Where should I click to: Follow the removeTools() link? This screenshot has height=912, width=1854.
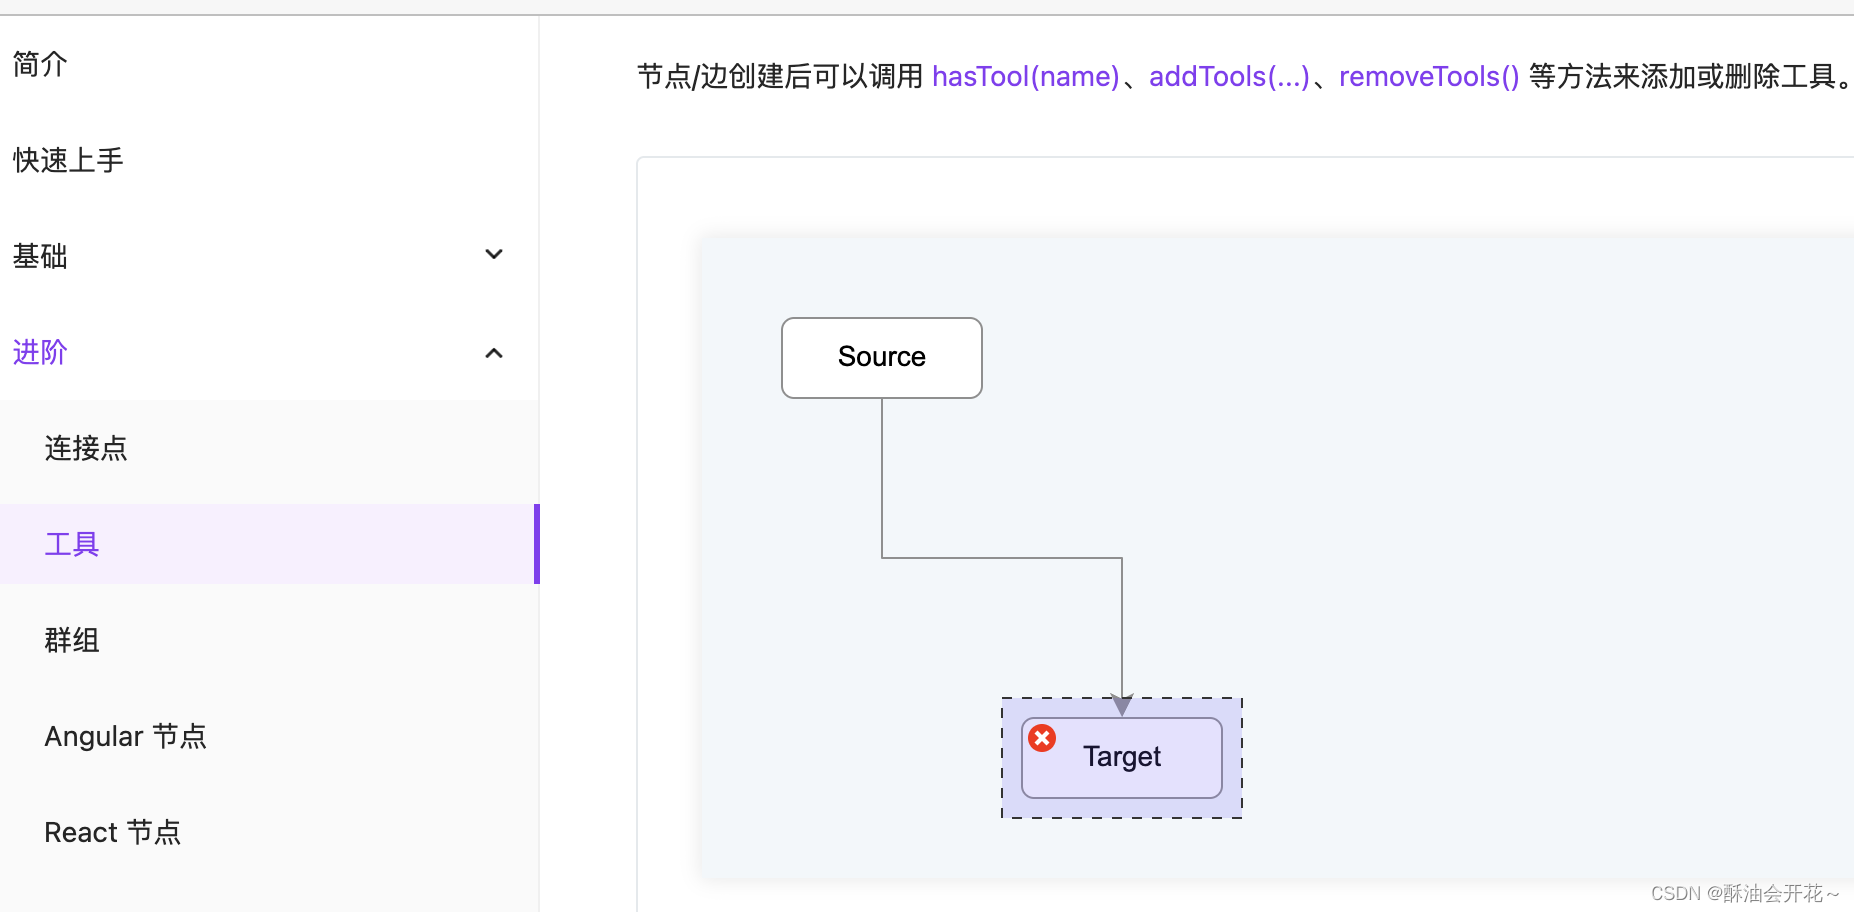tap(1429, 76)
